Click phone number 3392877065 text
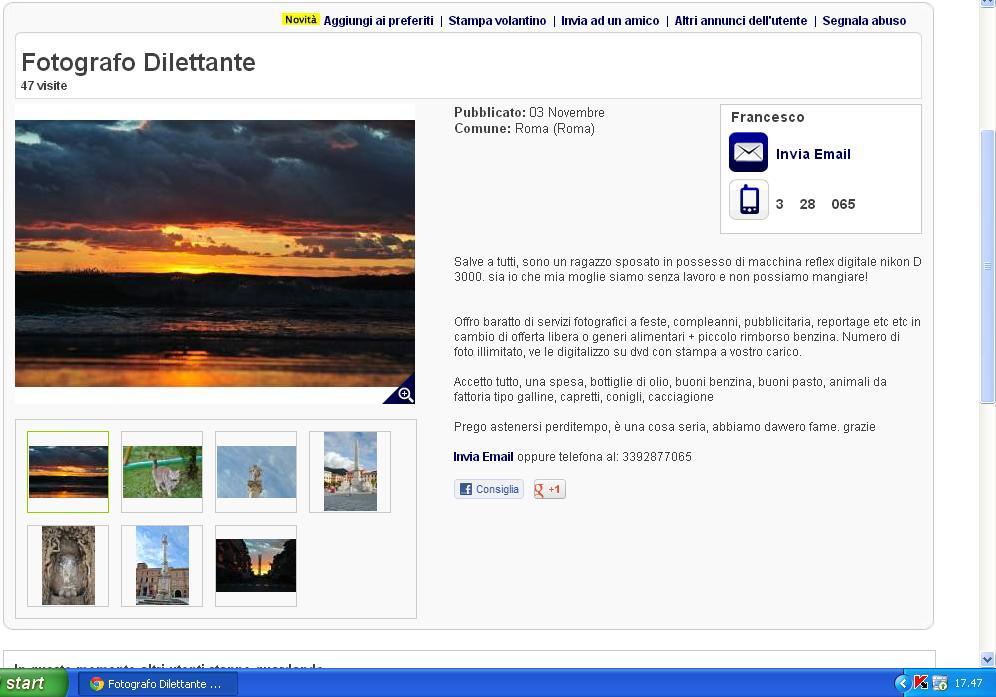The image size is (996, 697). (x=657, y=456)
